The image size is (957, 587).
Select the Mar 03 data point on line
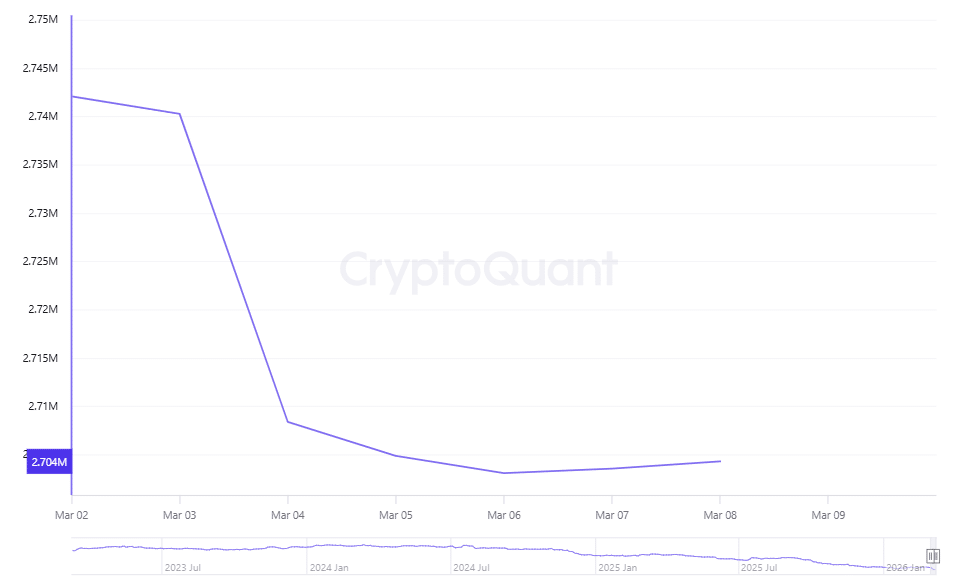[180, 114]
